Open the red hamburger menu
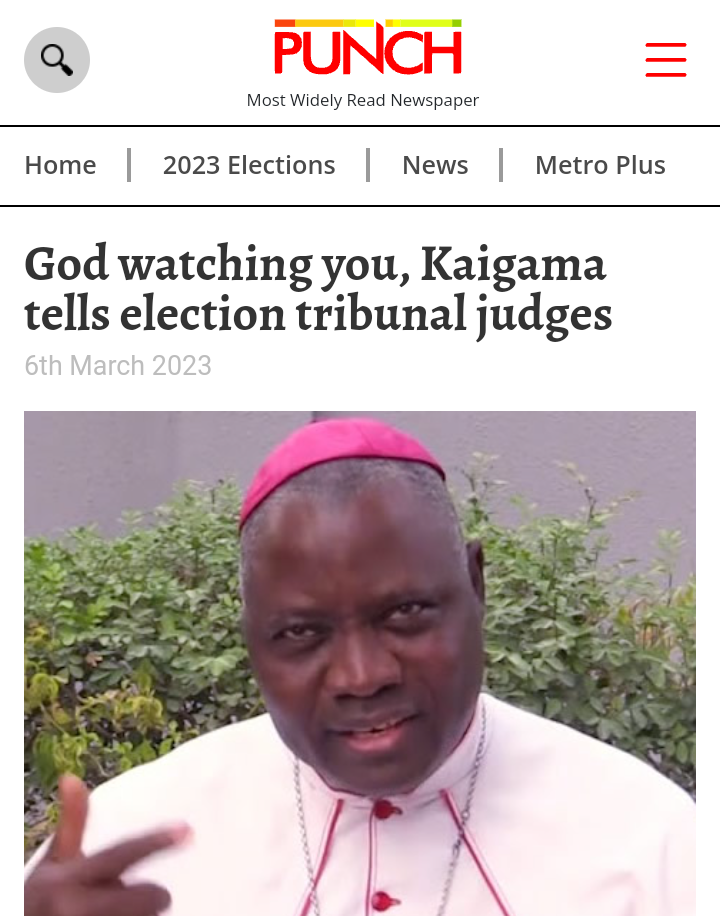Image resolution: width=720 pixels, height=916 pixels. pos(666,60)
